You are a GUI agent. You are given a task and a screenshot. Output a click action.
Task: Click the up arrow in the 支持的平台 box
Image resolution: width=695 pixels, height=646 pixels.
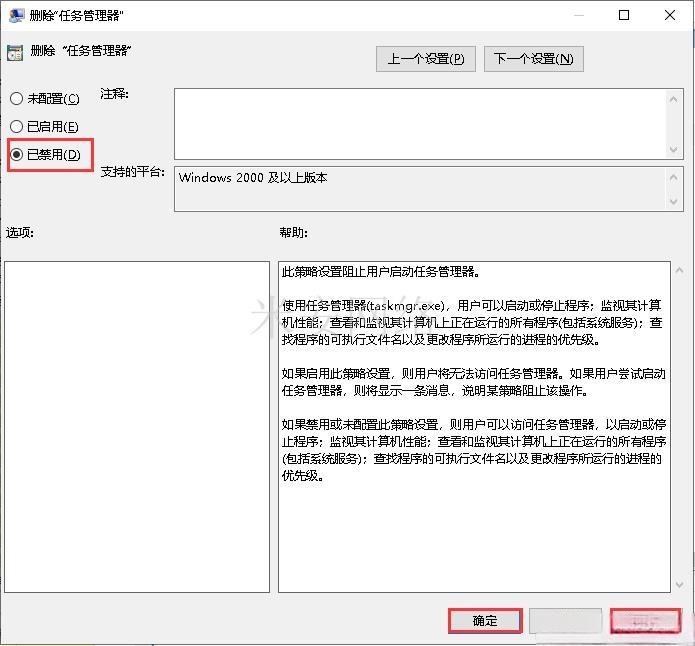click(673, 178)
